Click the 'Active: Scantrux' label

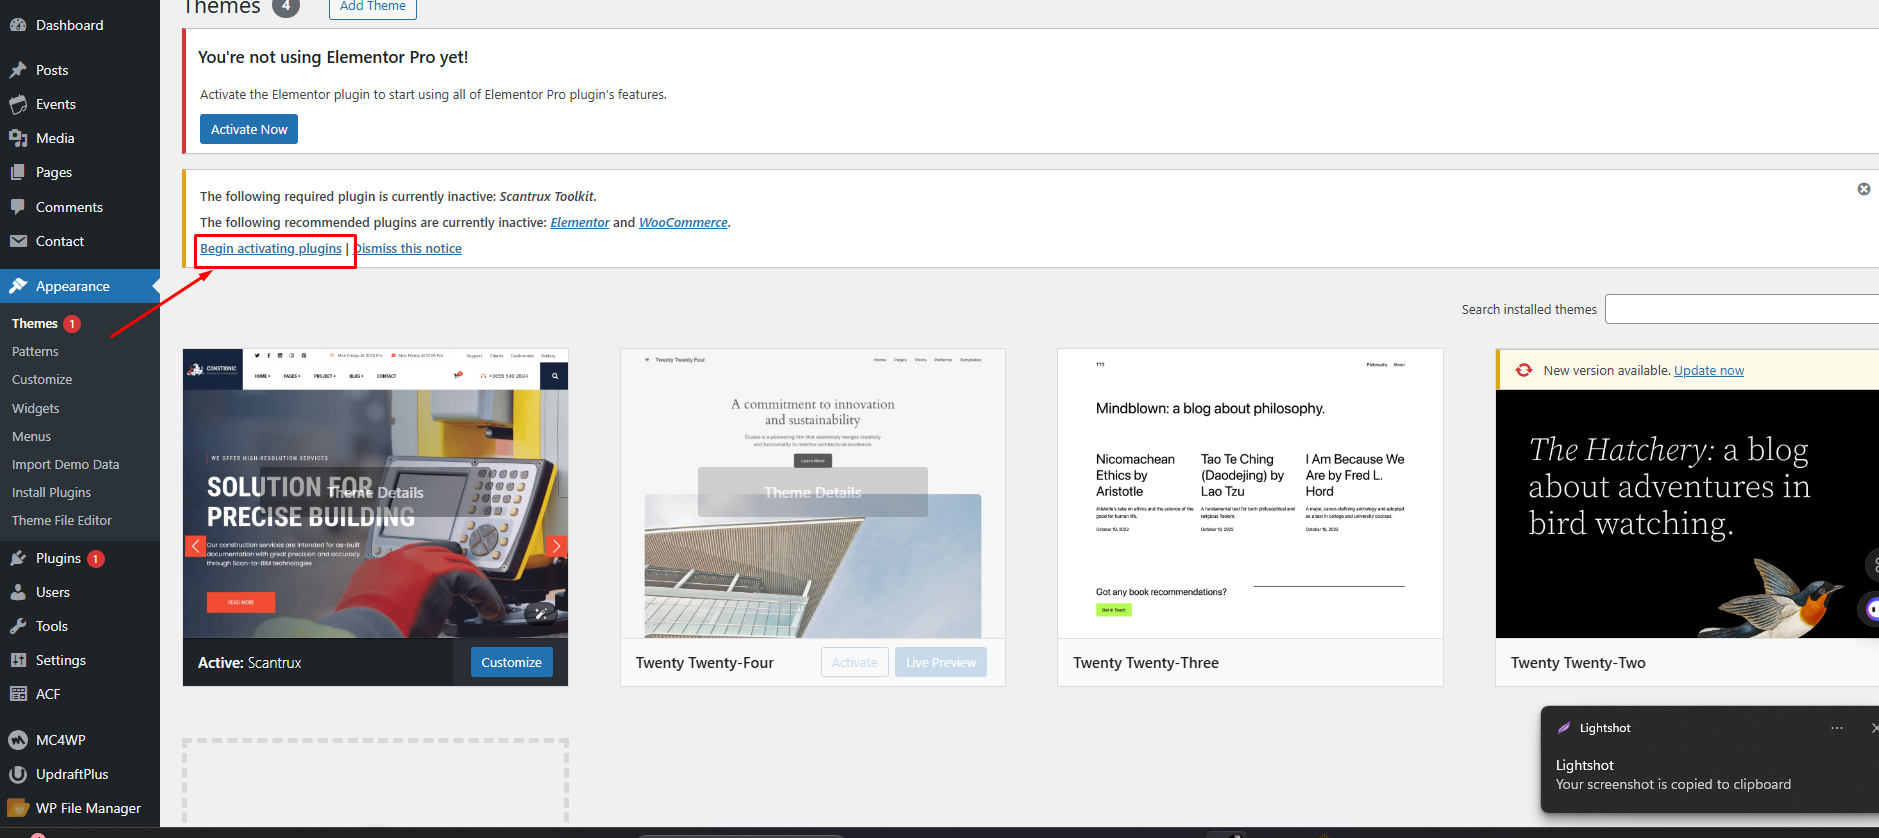249,662
